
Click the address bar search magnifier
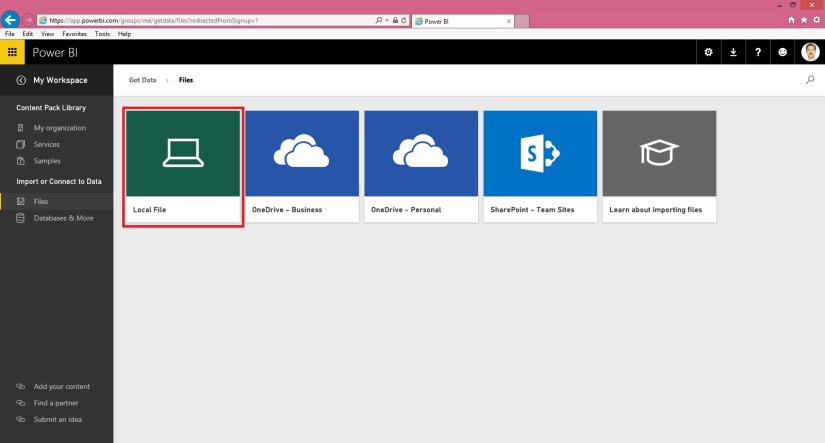(x=379, y=21)
